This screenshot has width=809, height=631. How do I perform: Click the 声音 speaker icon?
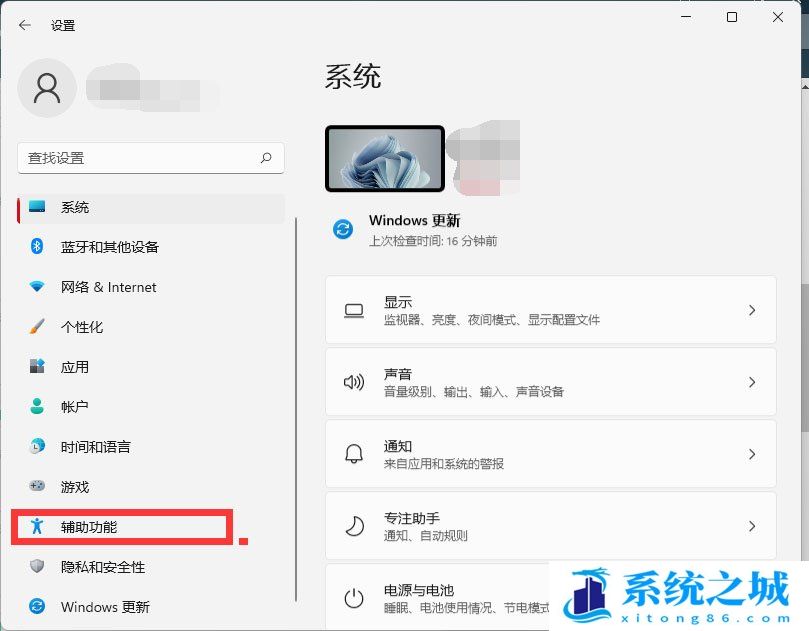pos(353,382)
